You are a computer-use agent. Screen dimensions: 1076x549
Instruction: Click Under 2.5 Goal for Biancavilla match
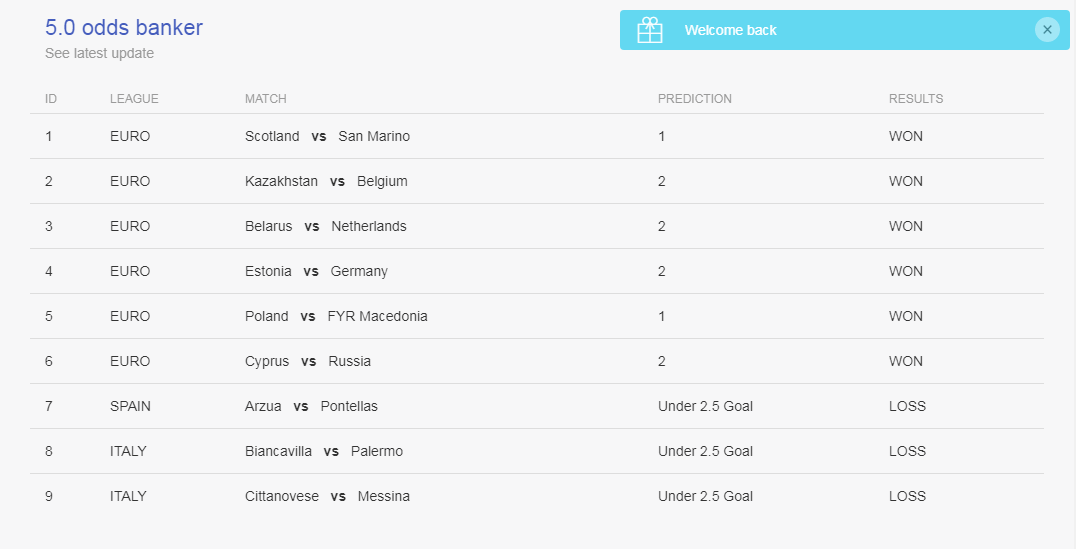[x=705, y=451]
